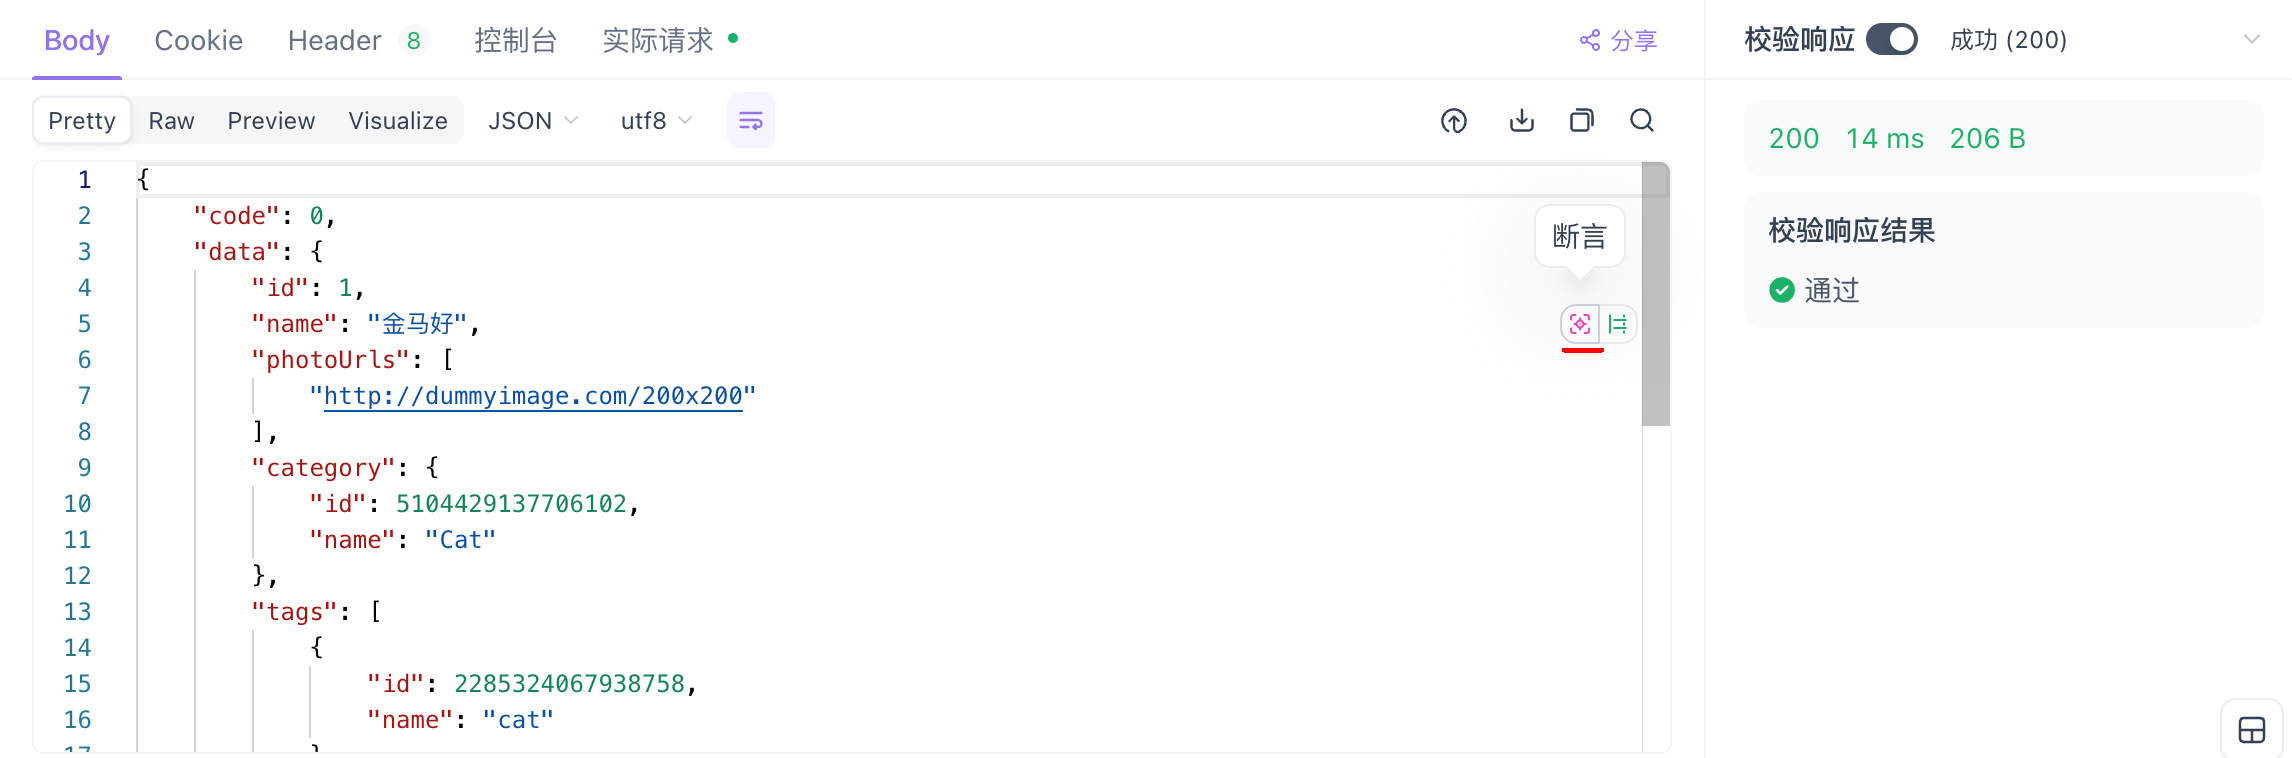The width and height of the screenshot is (2292, 758).
Task: Copy the response body
Action: (1581, 121)
